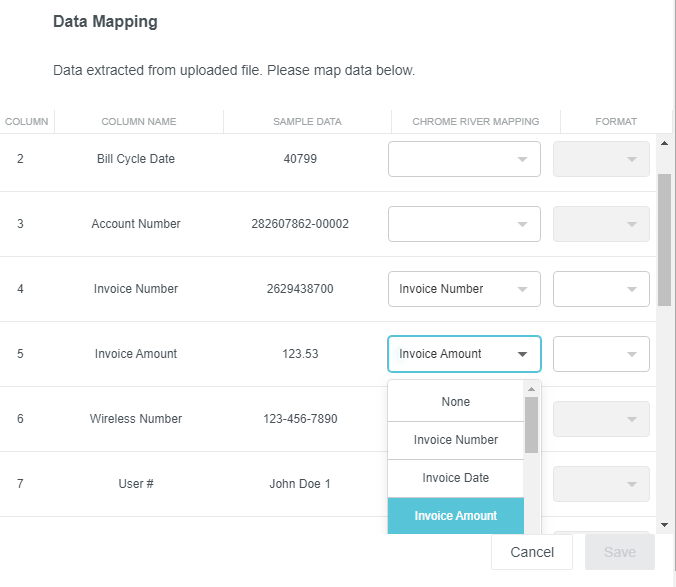Click the Chrome River Mapping column header
676x587 pixels.
tap(475, 122)
